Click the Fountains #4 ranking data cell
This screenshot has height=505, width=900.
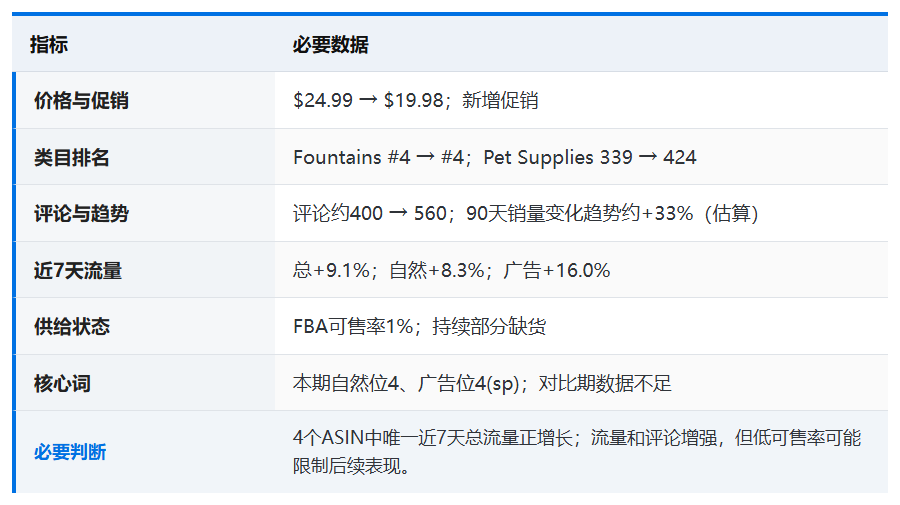[580, 157]
